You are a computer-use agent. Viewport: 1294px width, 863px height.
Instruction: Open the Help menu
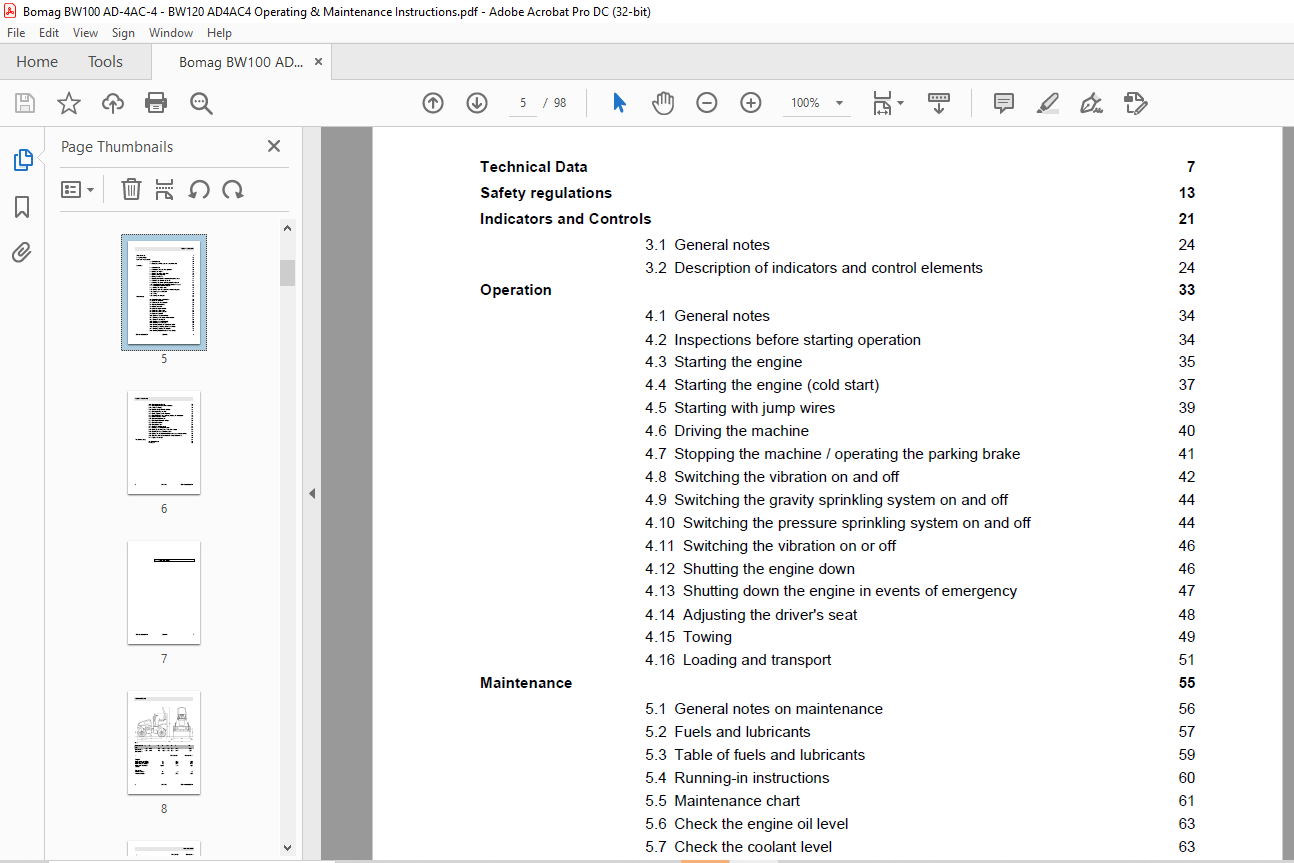pyautogui.click(x=219, y=33)
